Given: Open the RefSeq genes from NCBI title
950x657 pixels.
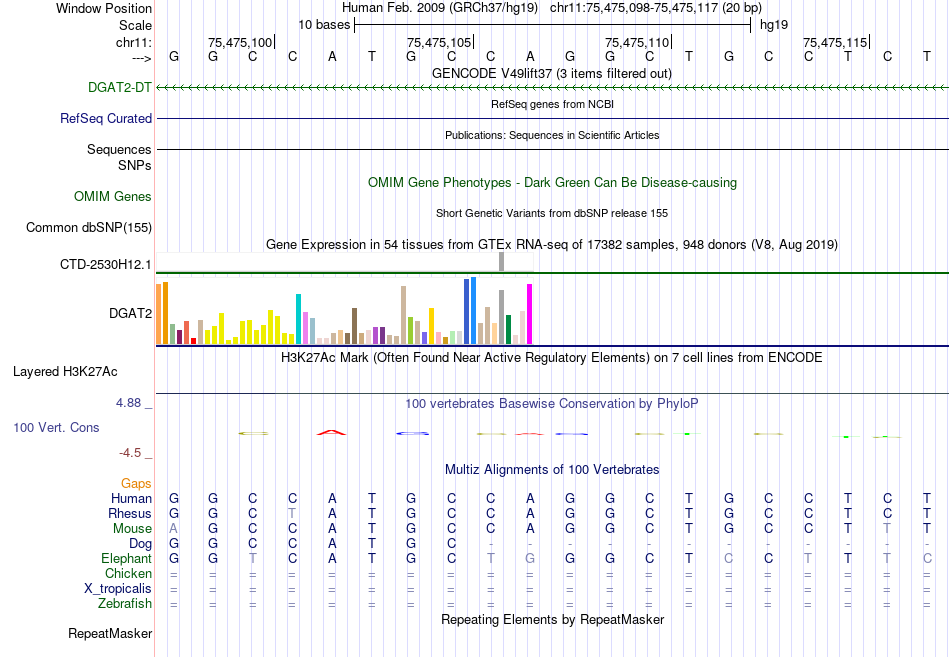Looking at the screenshot, I should 553,104.
